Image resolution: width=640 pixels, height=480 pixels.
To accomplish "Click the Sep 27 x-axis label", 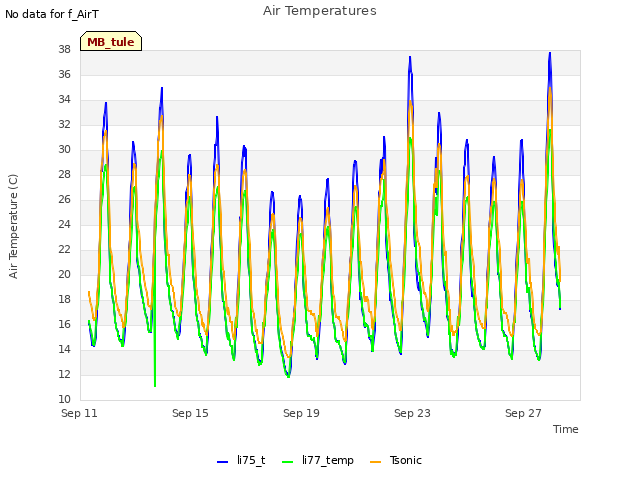I will pyautogui.click(x=523, y=413).
